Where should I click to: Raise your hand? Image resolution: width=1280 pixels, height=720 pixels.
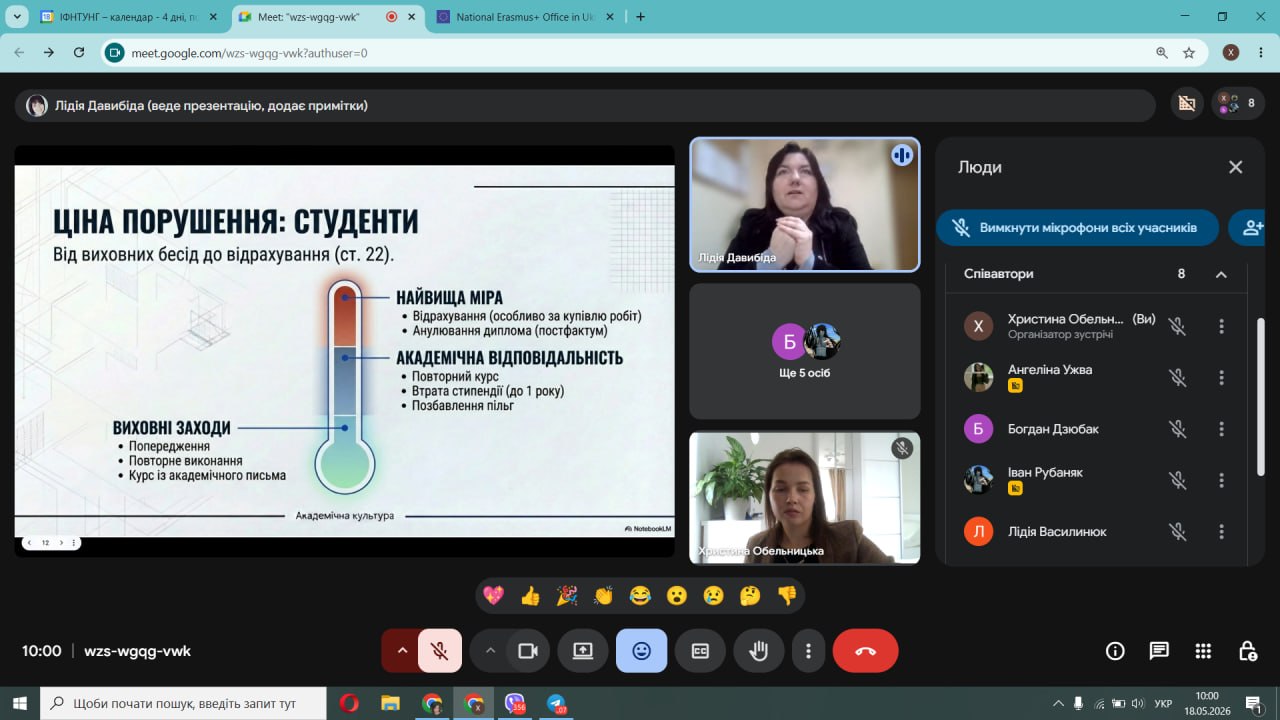click(759, 651)
